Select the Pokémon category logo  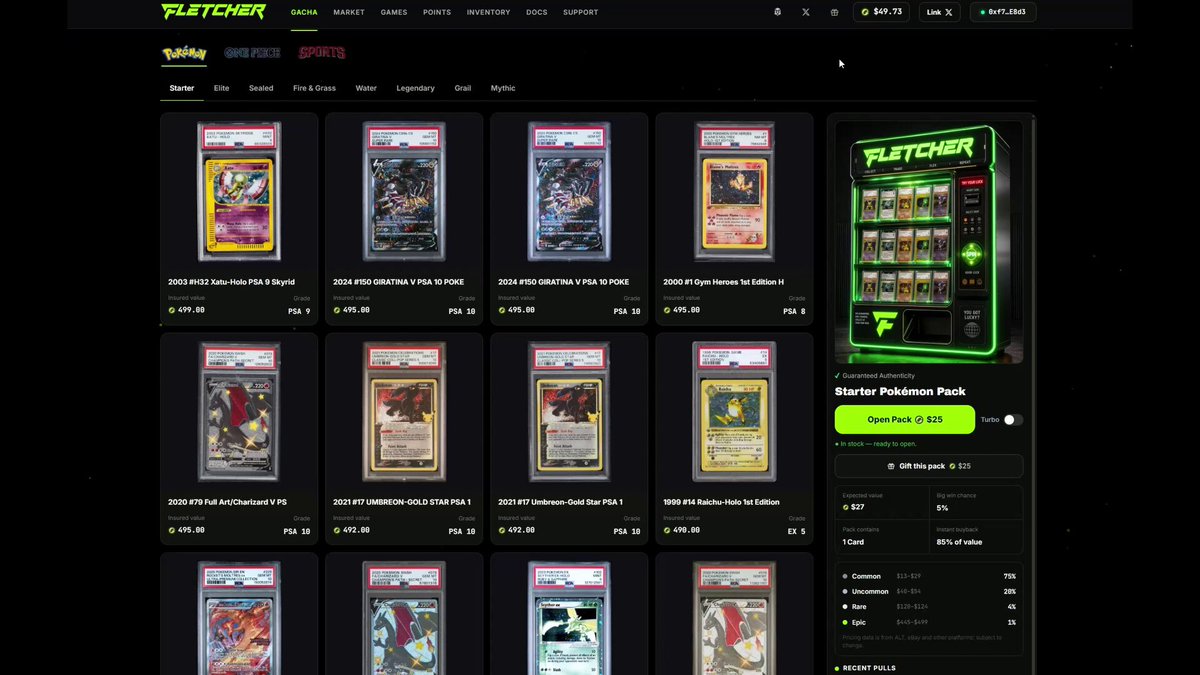click(184, 53)
